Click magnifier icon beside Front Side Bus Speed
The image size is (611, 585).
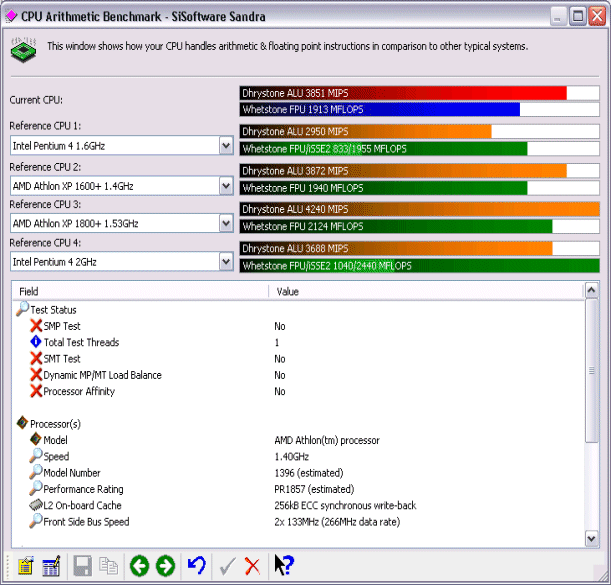click(35, 521)
